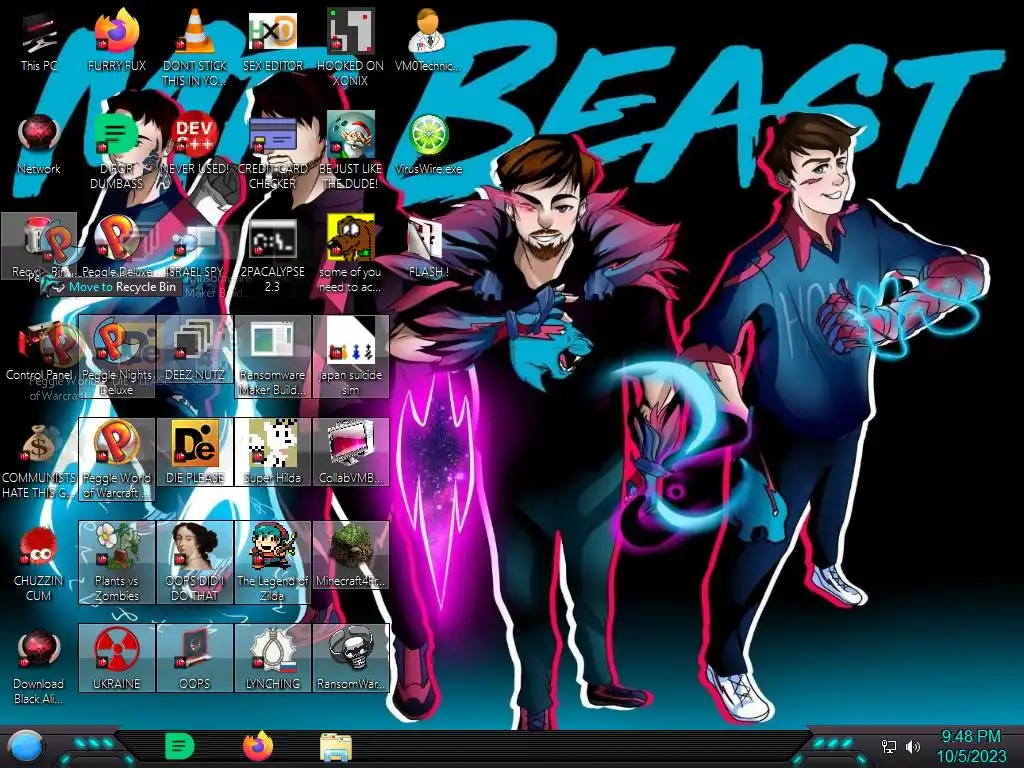Open the Control Panel desktop icon

tap(39, 353)
